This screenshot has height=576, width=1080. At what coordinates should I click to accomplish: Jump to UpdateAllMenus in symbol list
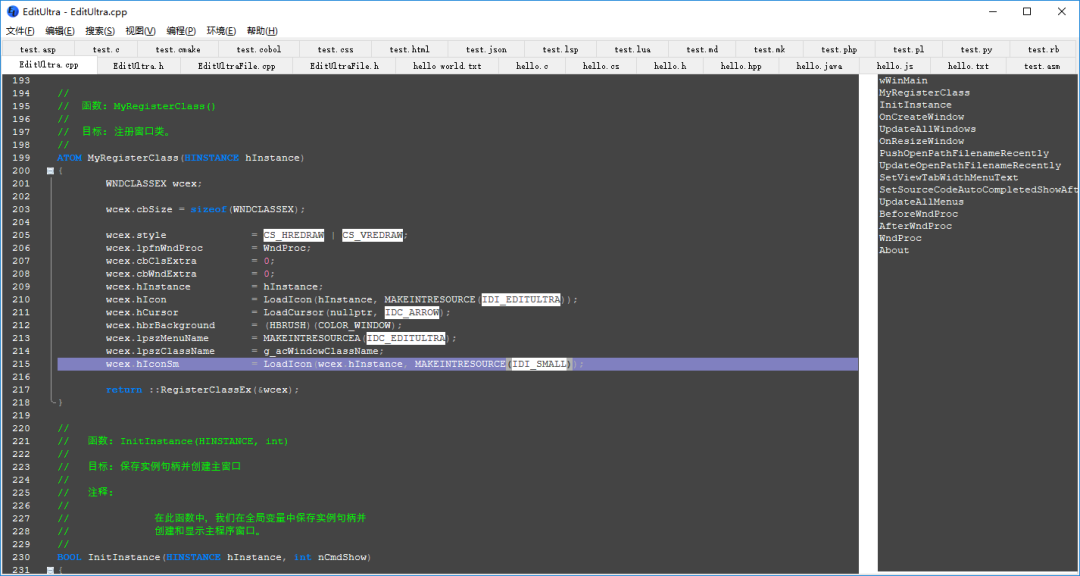coord(922,202)
